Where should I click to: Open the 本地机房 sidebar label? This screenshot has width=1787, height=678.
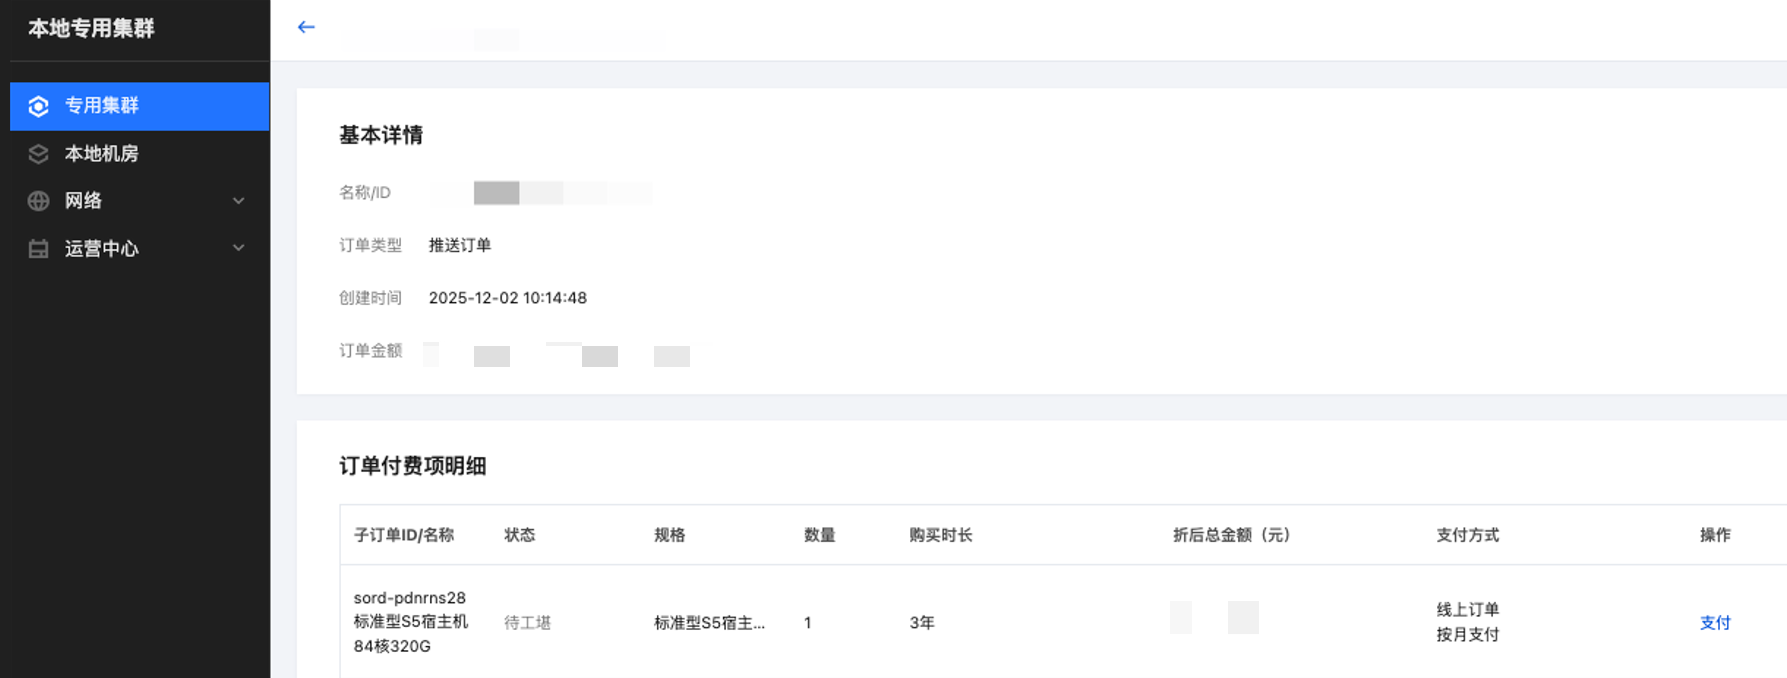pyautogui.click(x=102, y=154)
